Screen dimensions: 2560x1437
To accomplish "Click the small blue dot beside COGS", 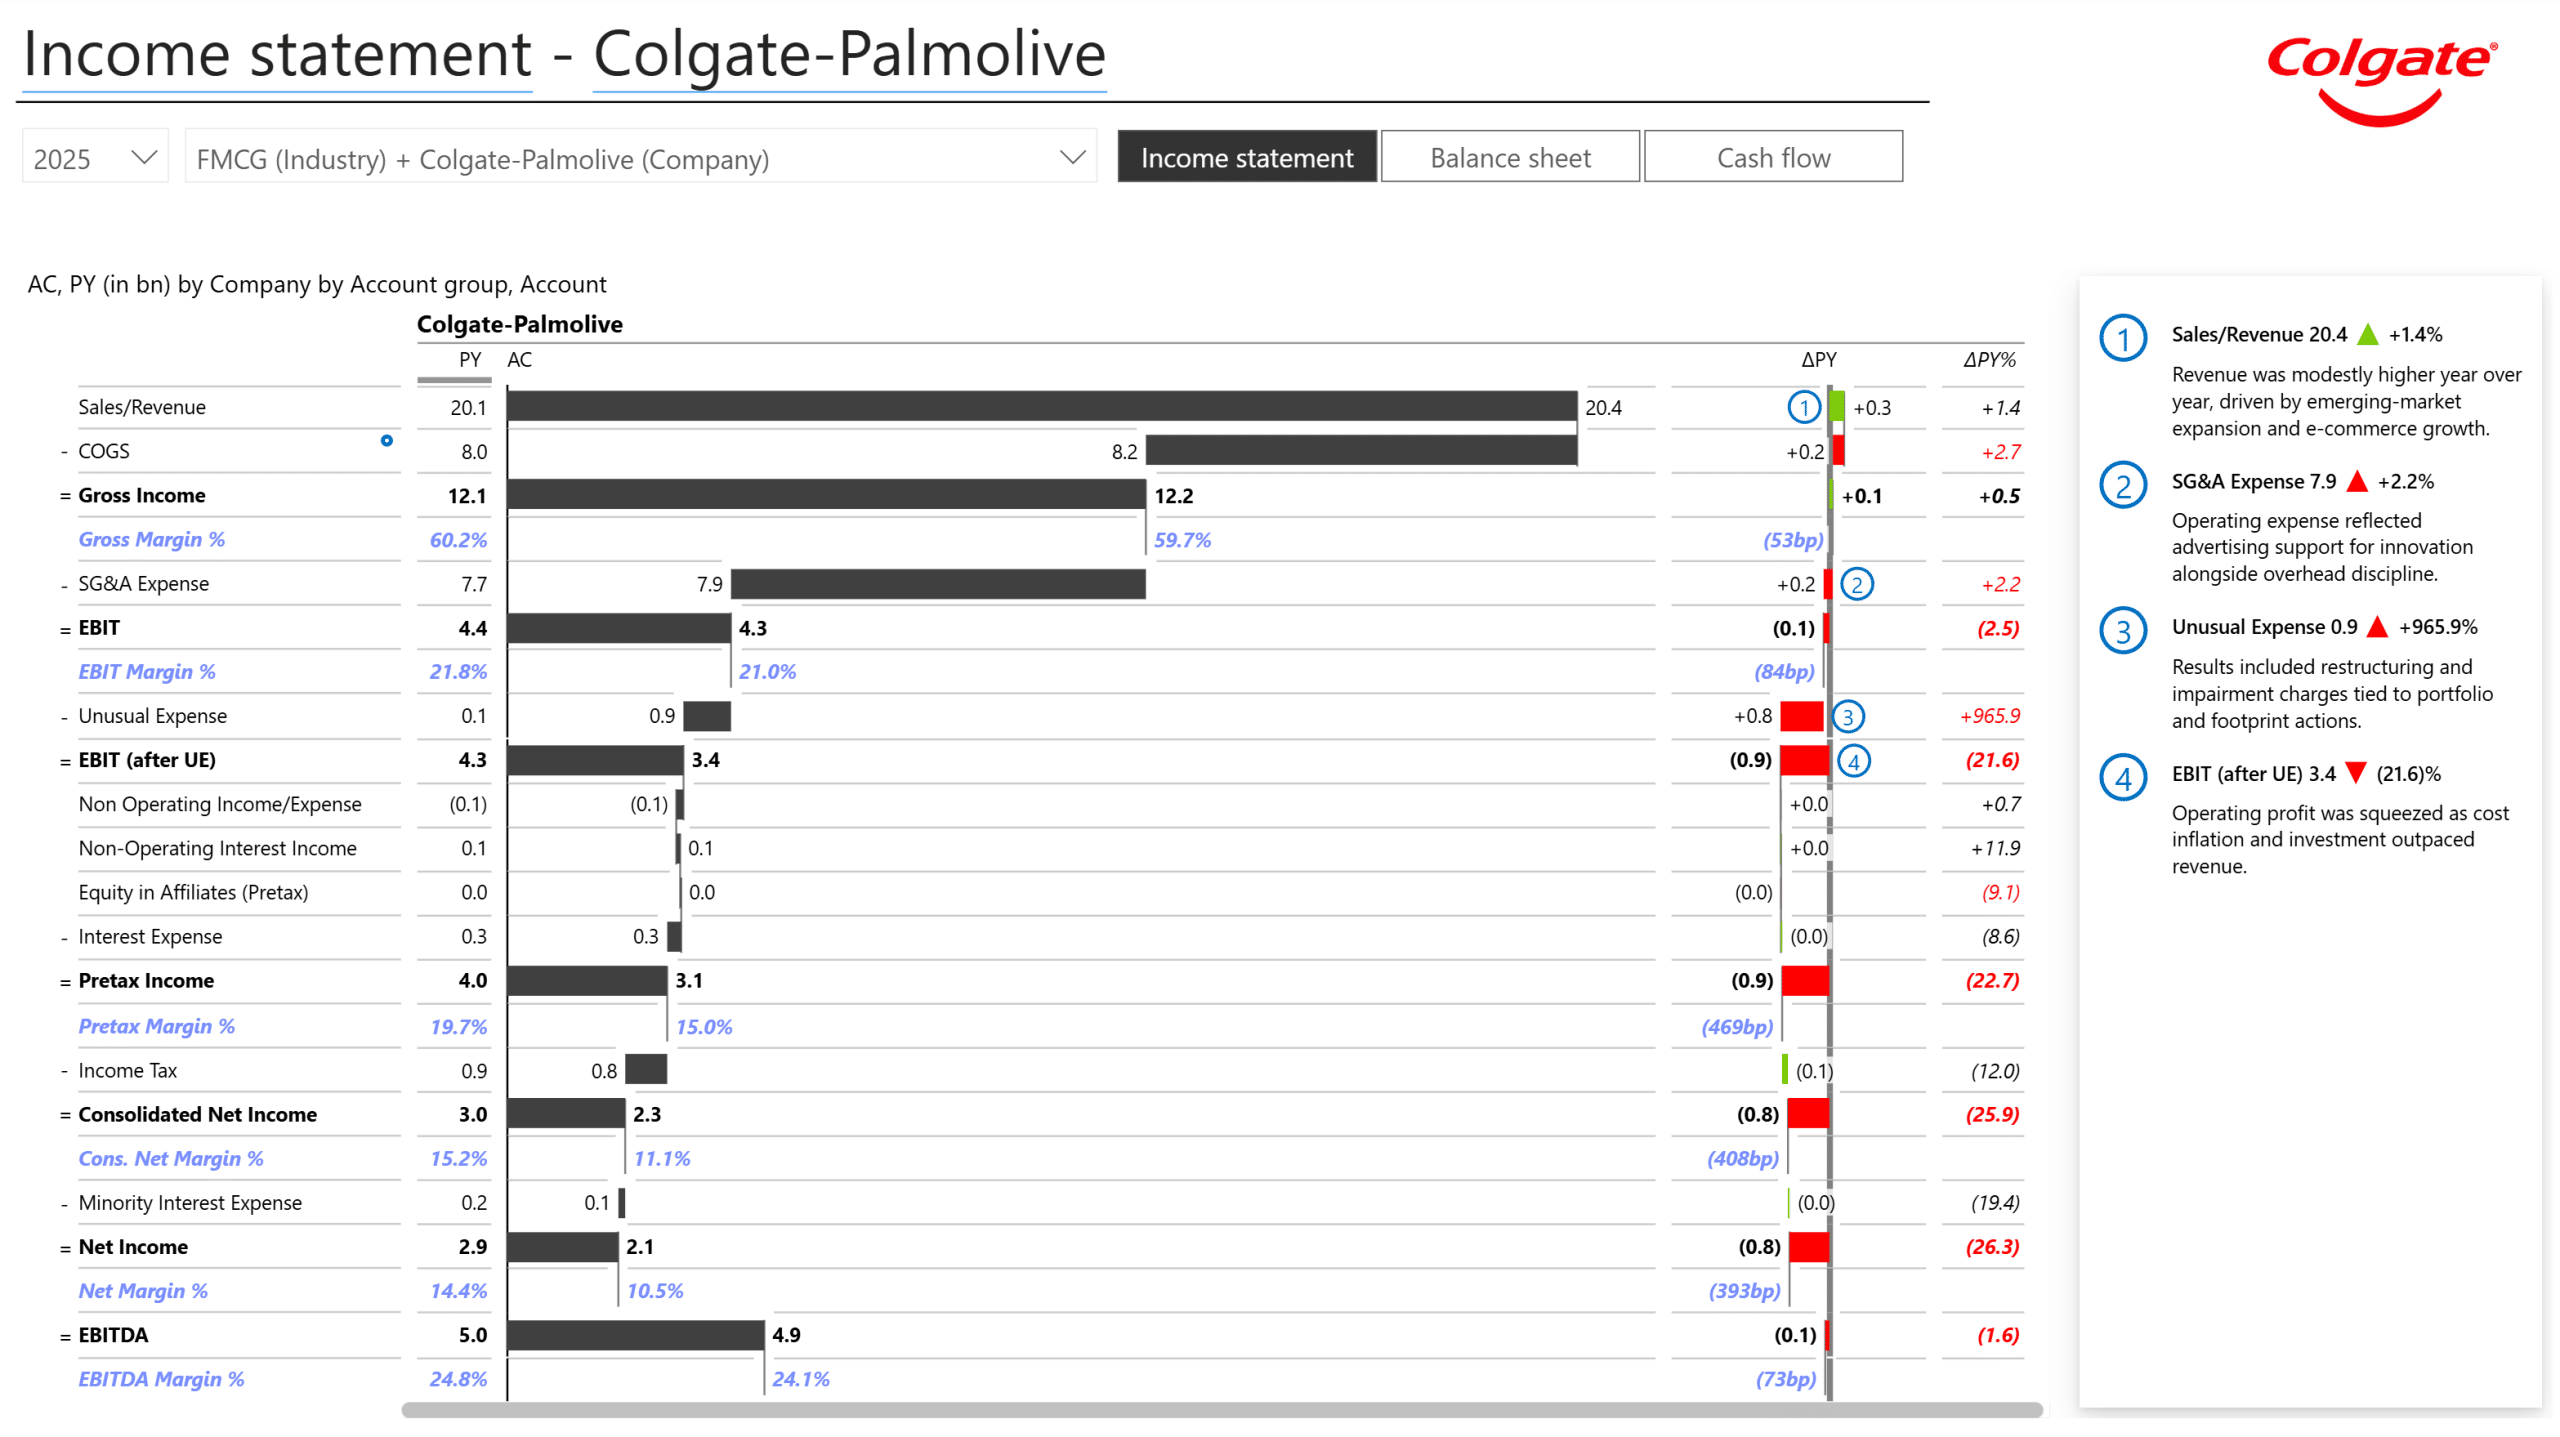I will [x=386, y=440].
